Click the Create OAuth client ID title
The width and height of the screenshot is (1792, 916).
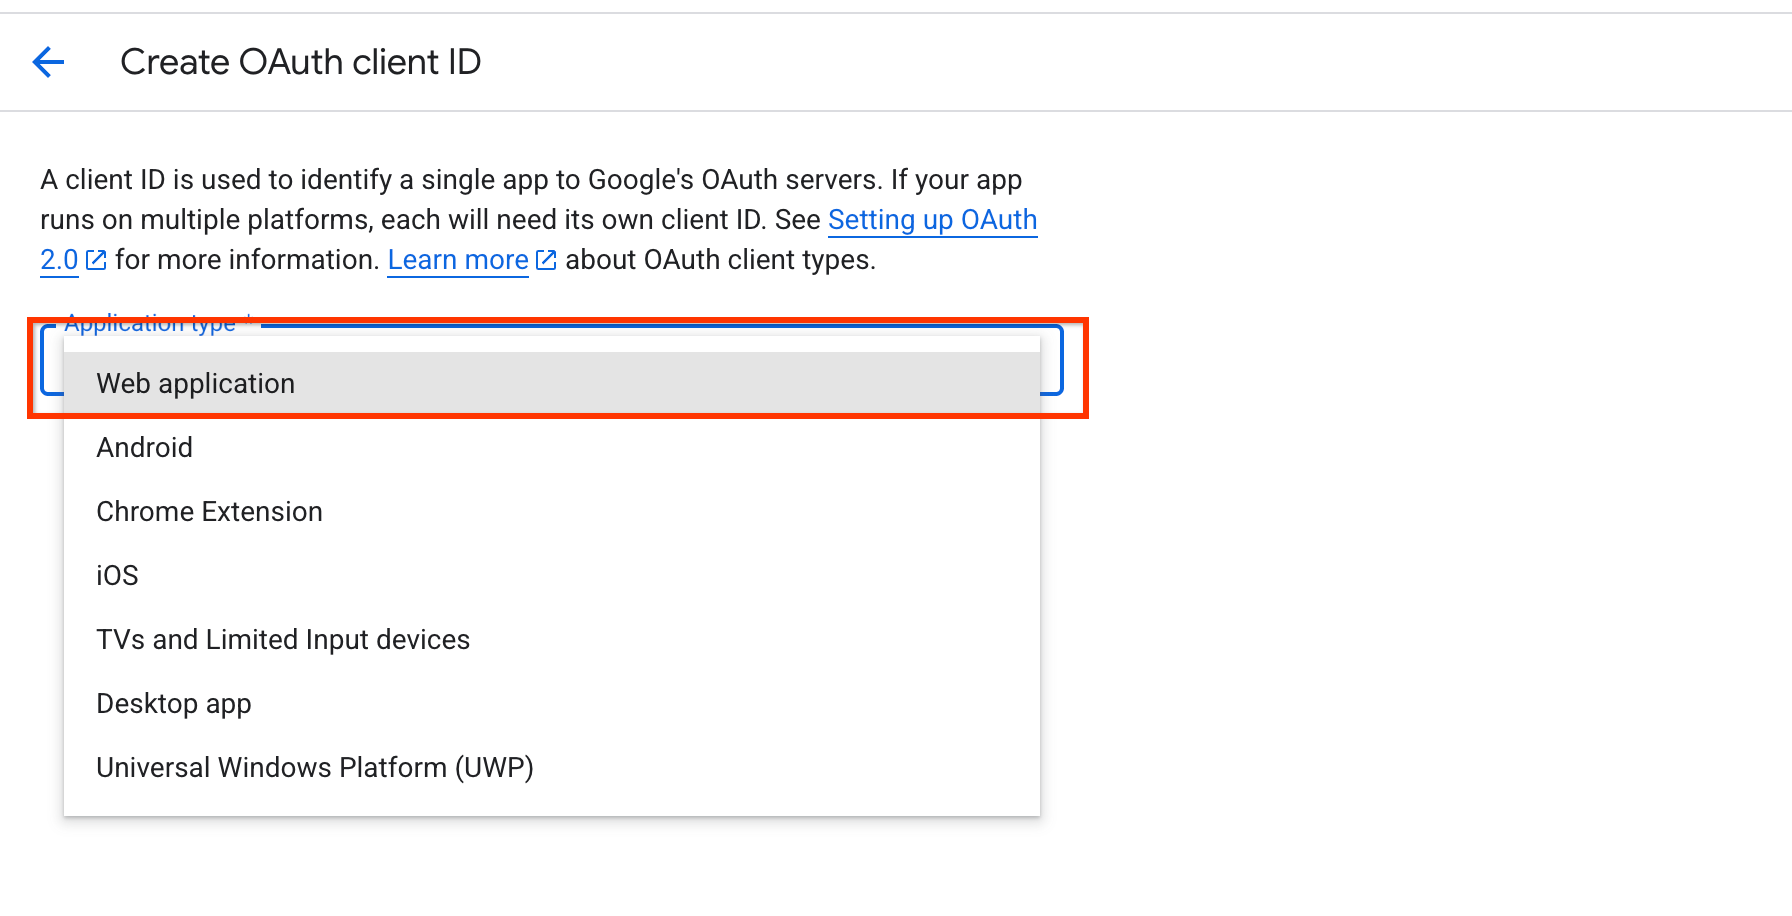(x=300, y=61)
